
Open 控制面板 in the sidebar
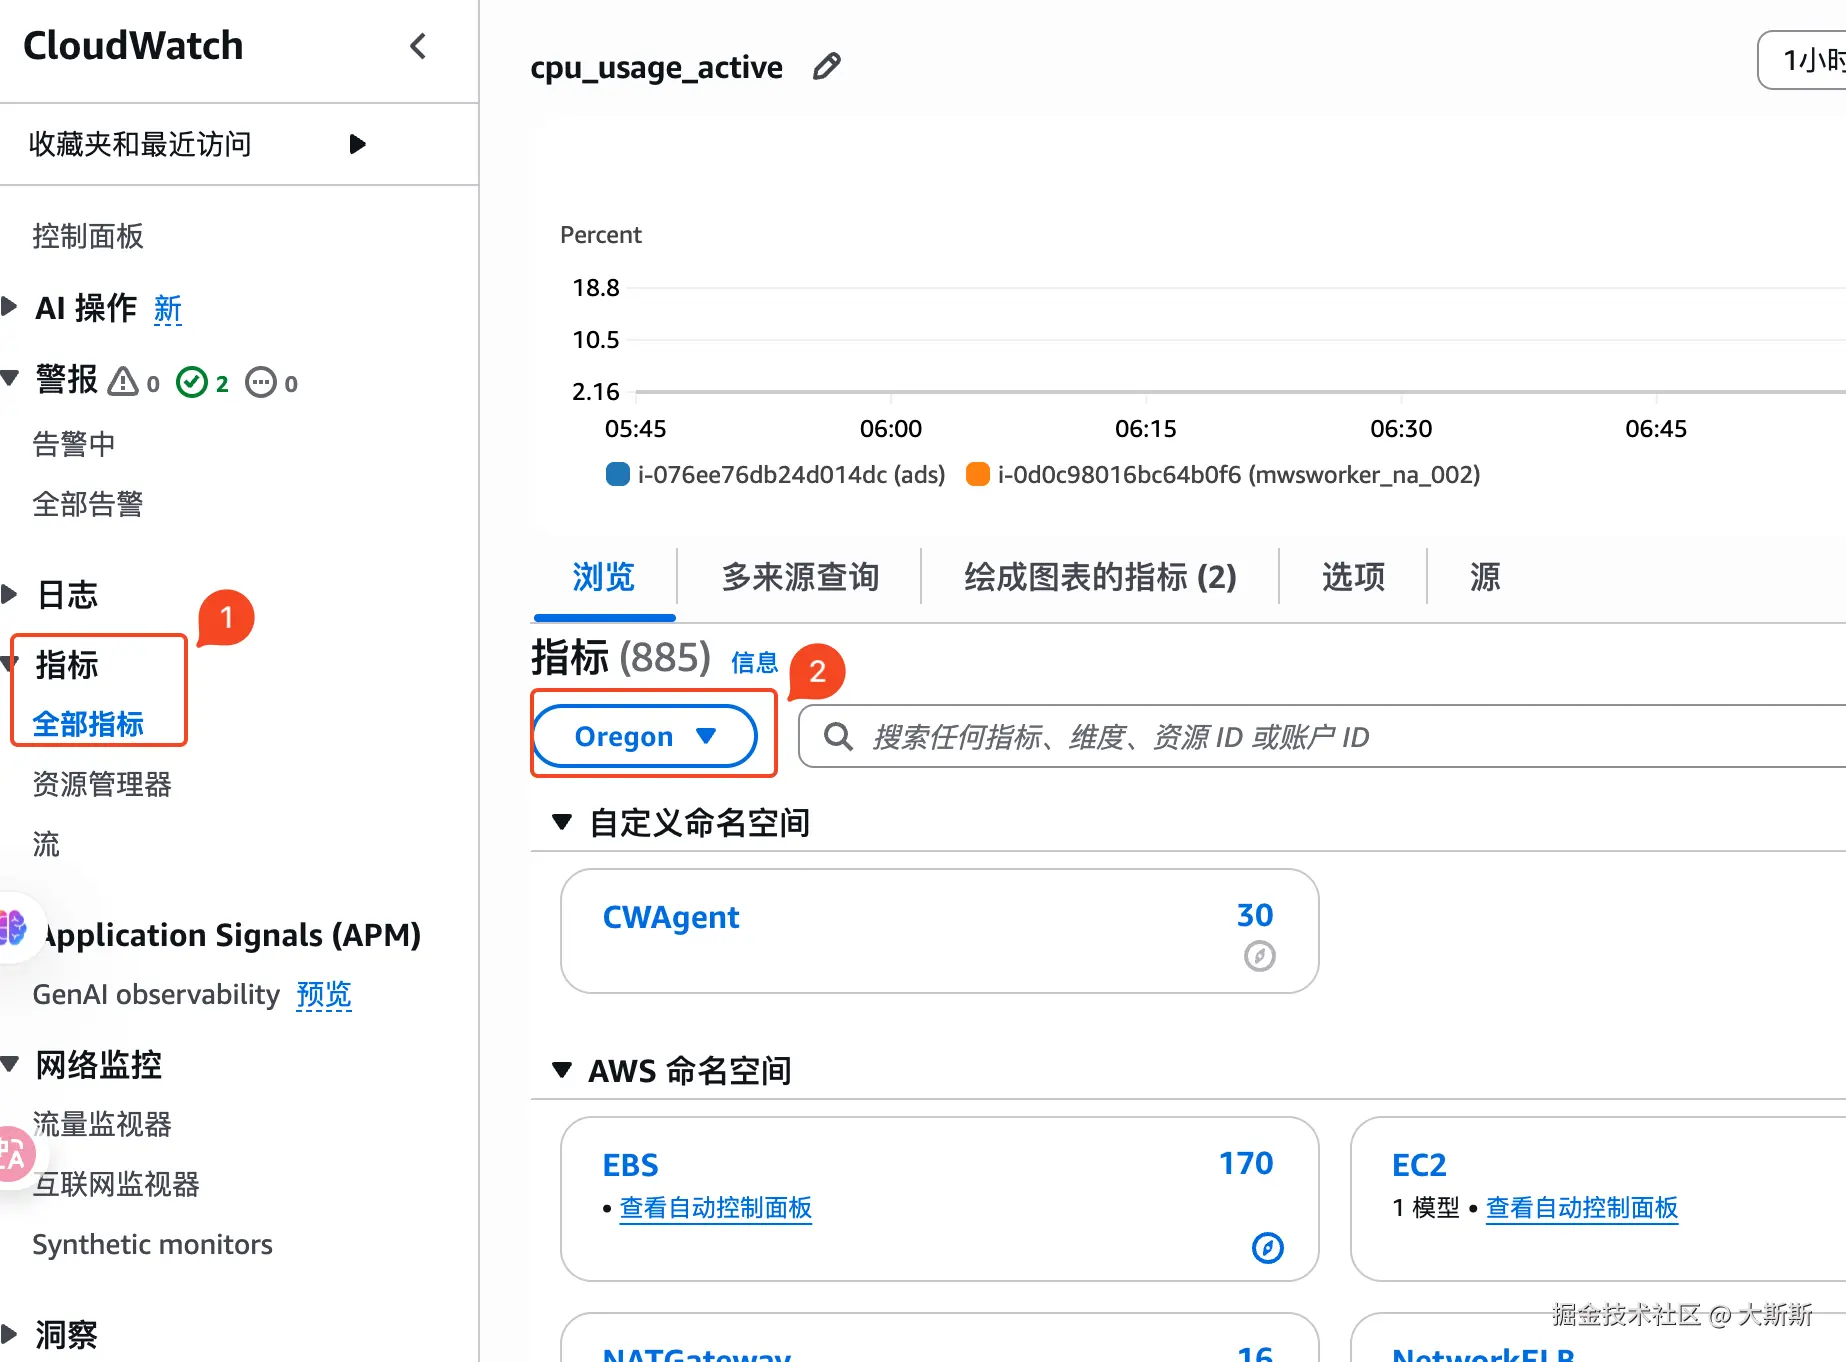click(88, 236)
